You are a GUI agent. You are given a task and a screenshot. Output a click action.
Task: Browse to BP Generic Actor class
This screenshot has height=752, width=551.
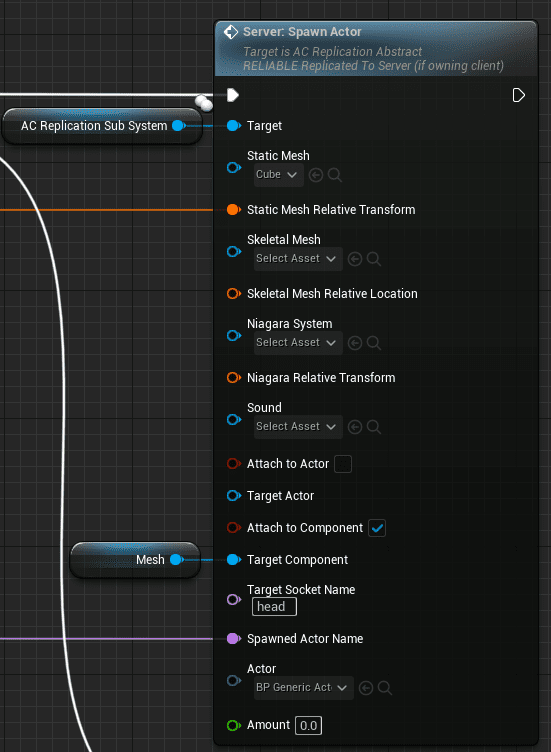pos(385,688)
